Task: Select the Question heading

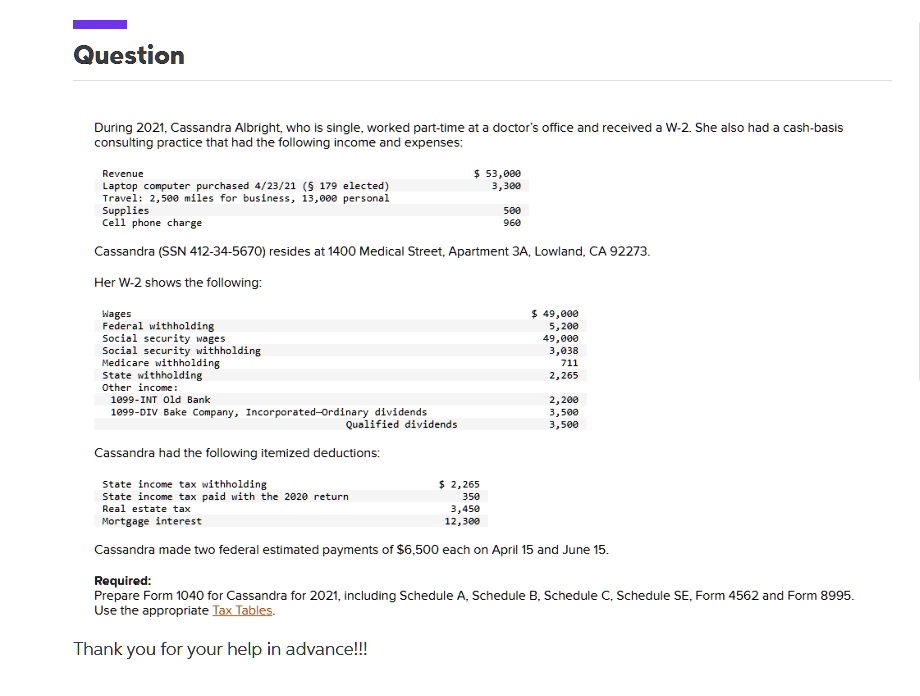Action: click(x=129, y=55)
